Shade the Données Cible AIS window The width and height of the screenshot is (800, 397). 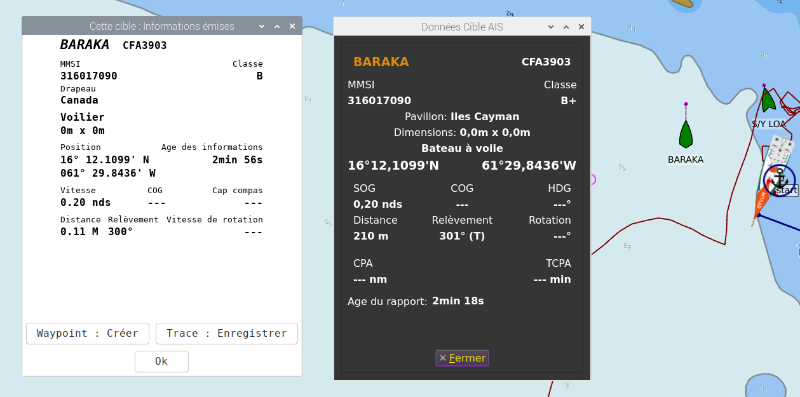point(551,27)
